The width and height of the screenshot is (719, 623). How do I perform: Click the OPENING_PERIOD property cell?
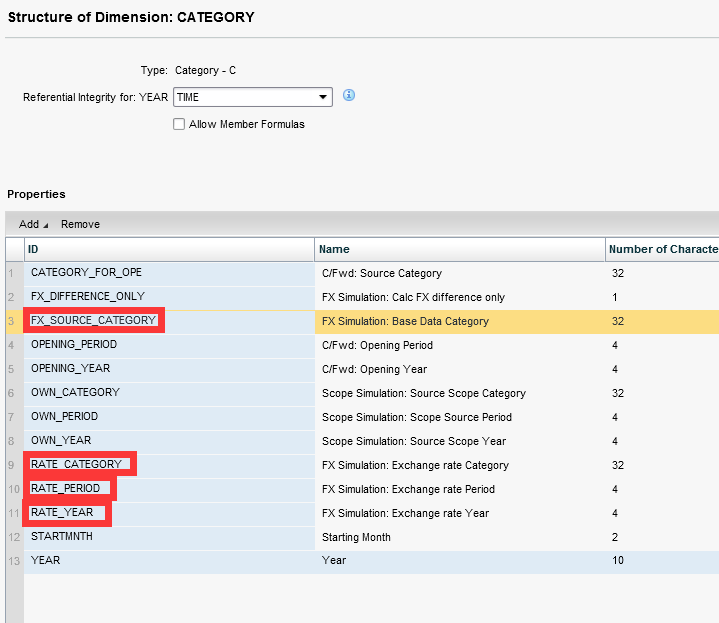pos(74,345)
